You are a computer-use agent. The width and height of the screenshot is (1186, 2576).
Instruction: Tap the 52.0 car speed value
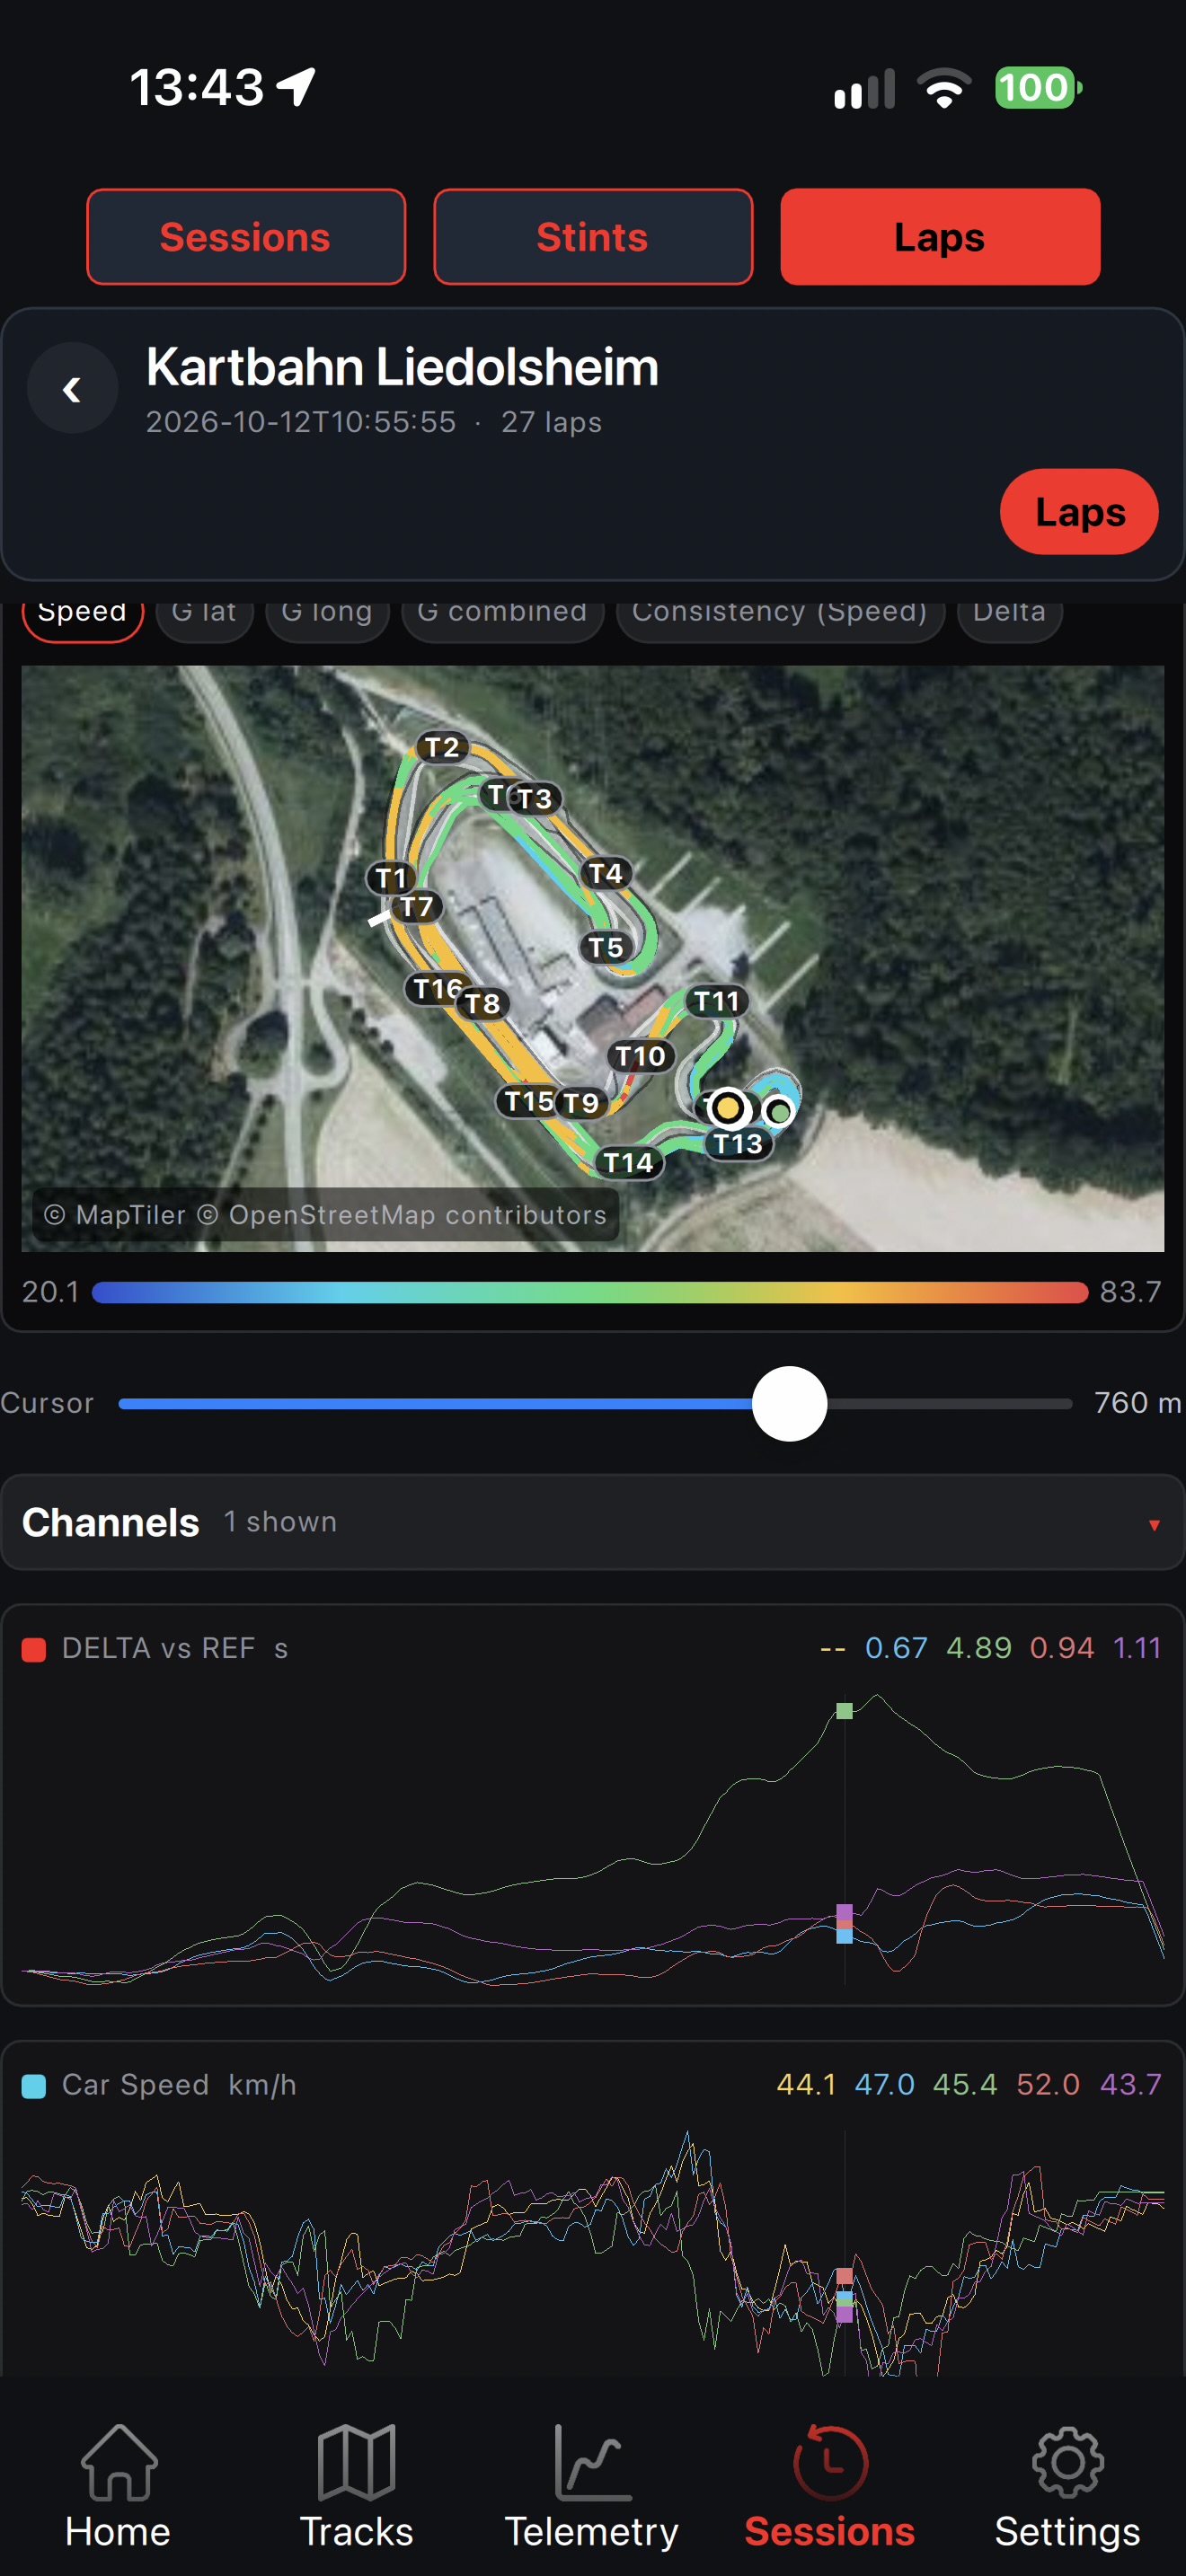tap(1047, 2085)
